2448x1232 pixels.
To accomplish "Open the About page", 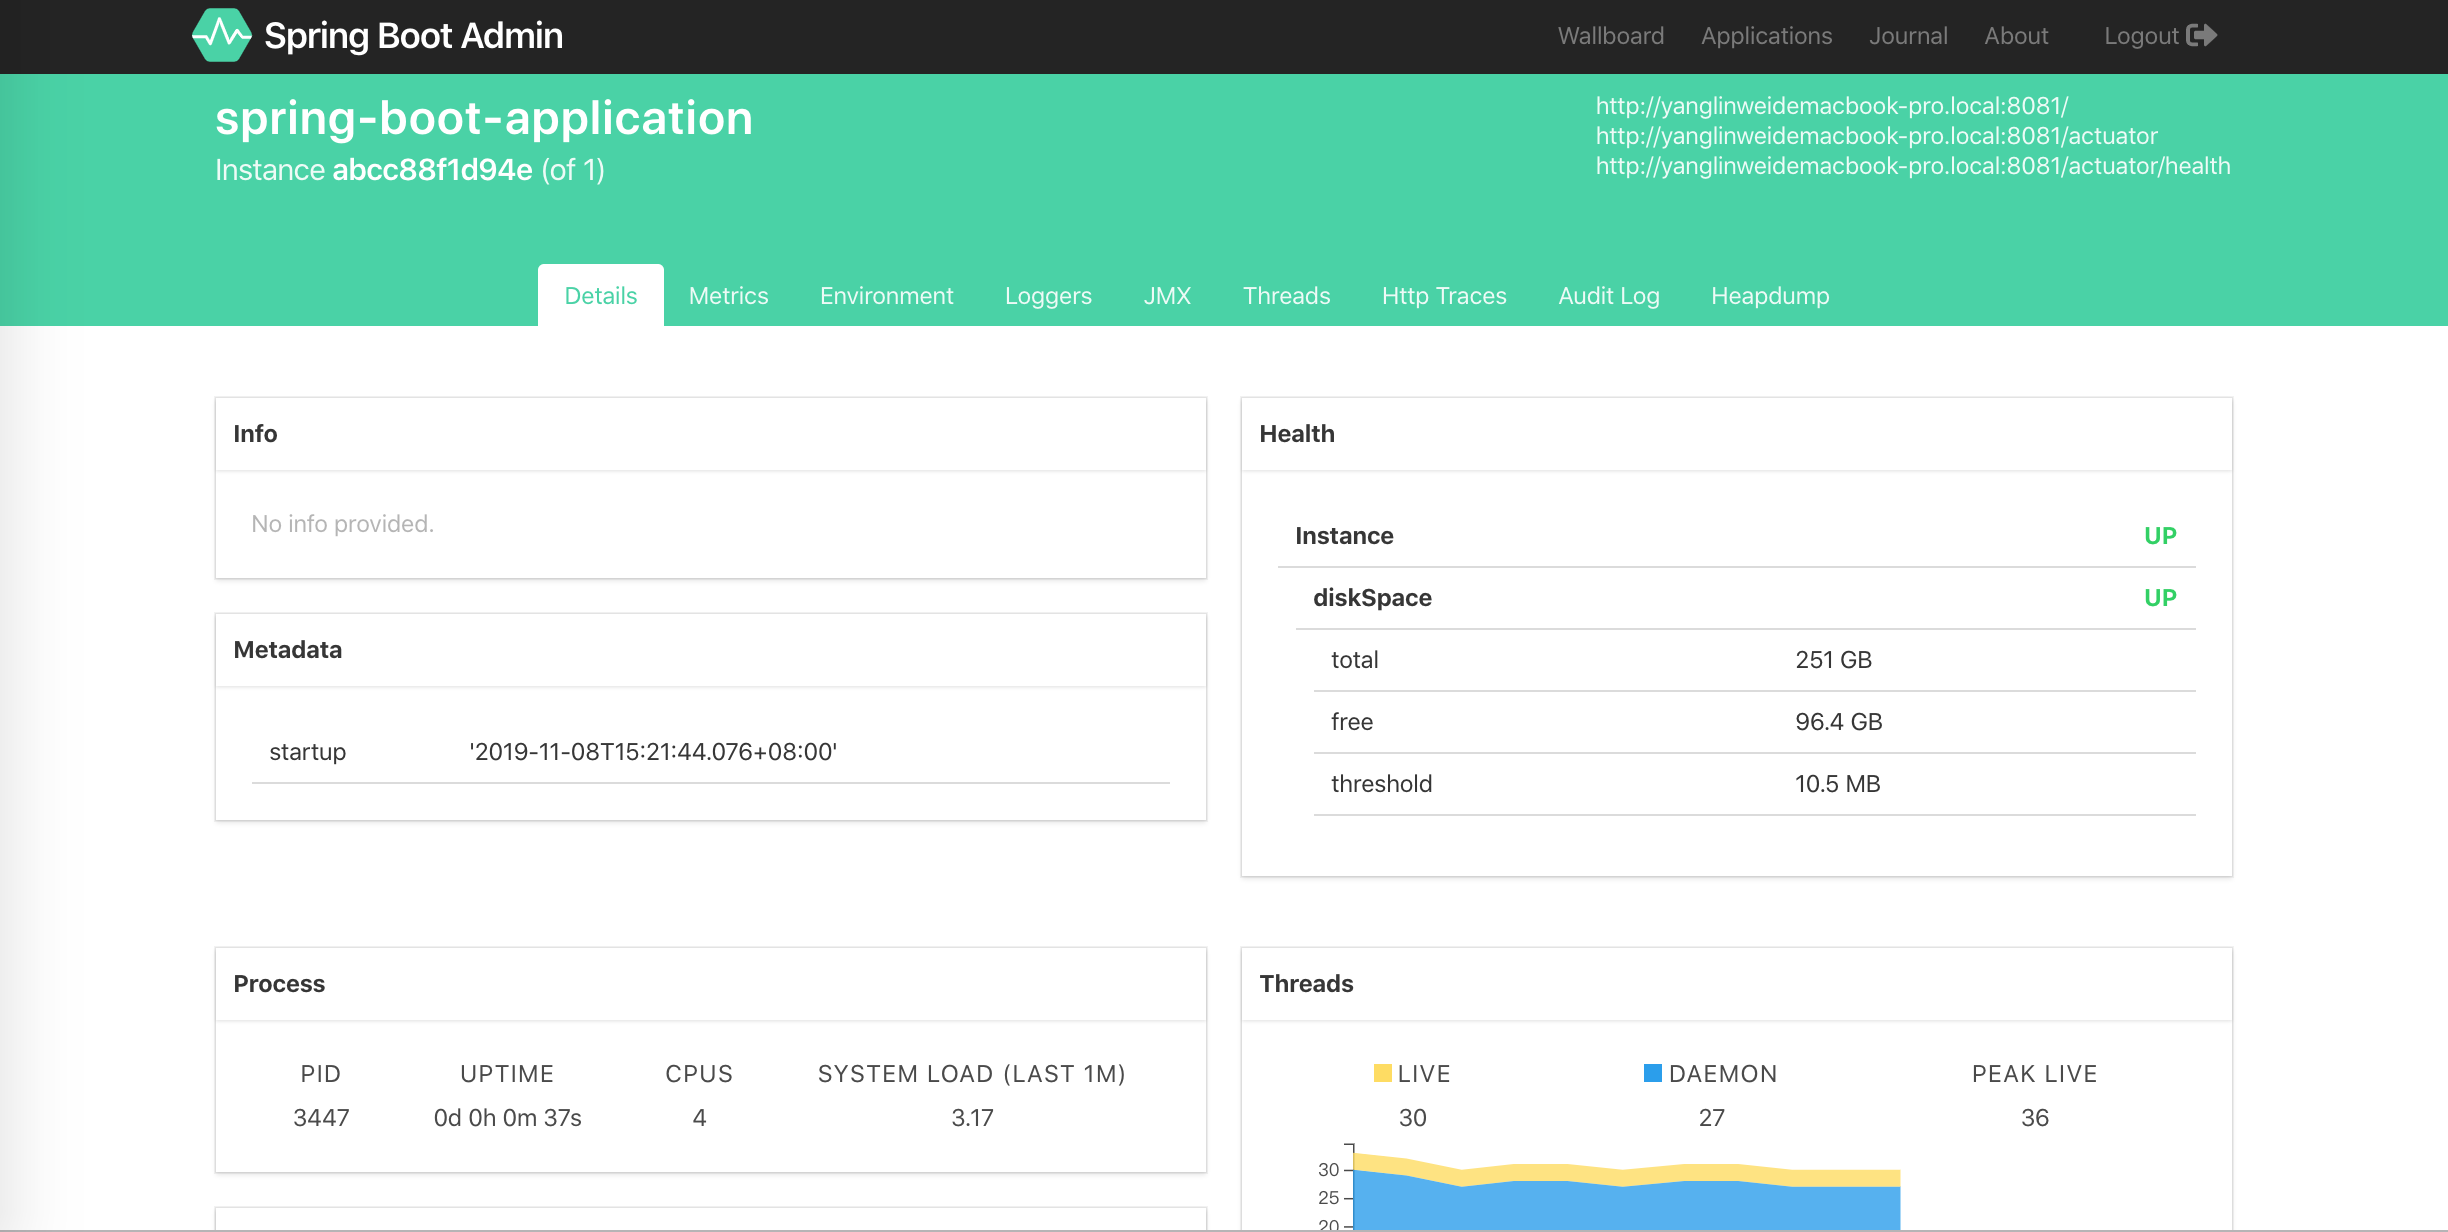I will 2016,36.
